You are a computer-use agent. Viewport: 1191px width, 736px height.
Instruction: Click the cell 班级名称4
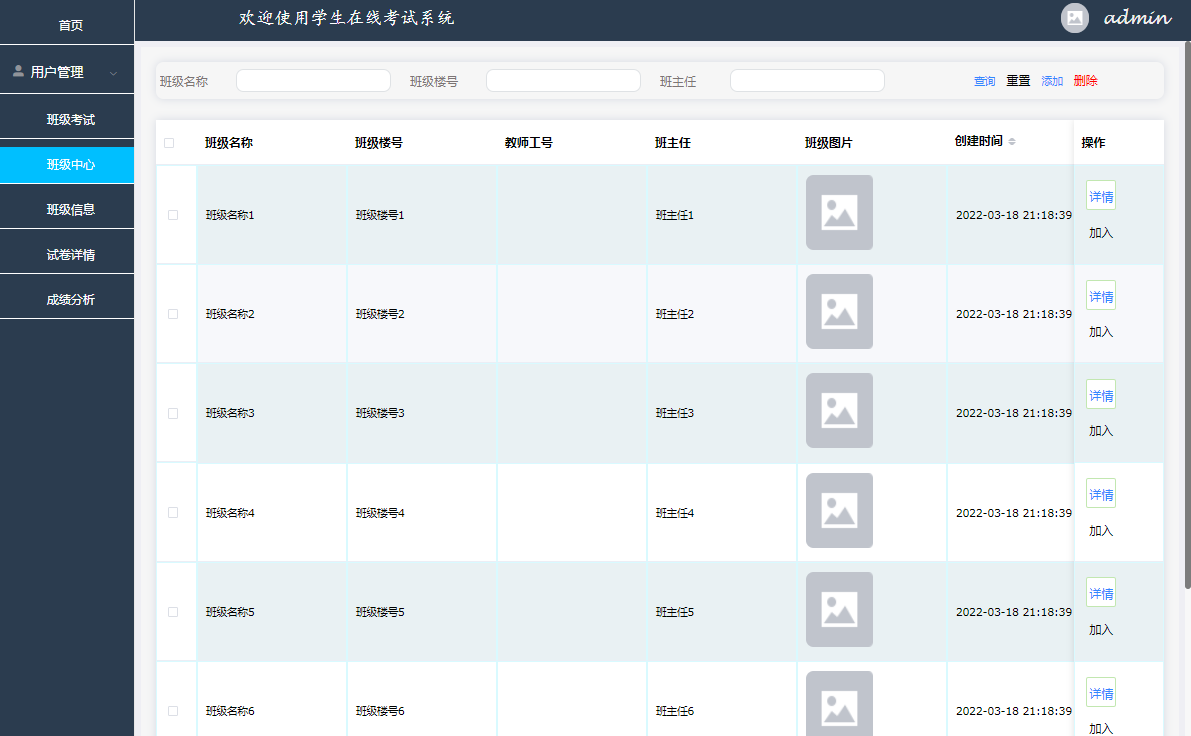(230, 513)
